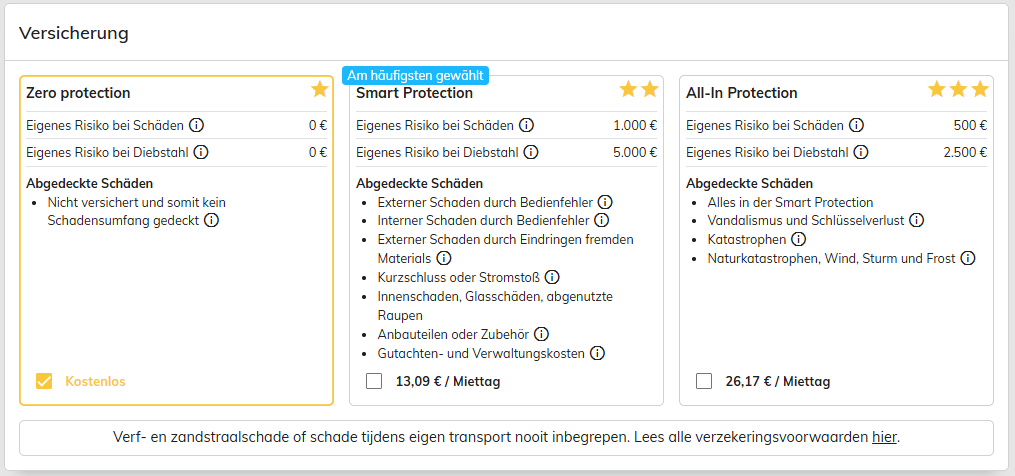Image resolution: width=1015 pixels, height=476 pixels.
Task: Select the 26,17 € All-In Protection checkbox
Action: pos(704,381)
